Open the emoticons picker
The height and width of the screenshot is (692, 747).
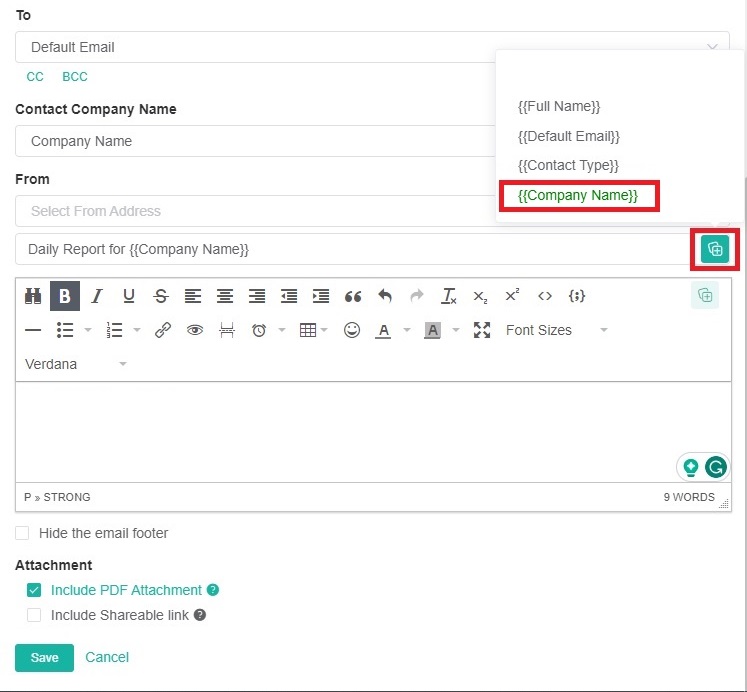coord(352,330)
